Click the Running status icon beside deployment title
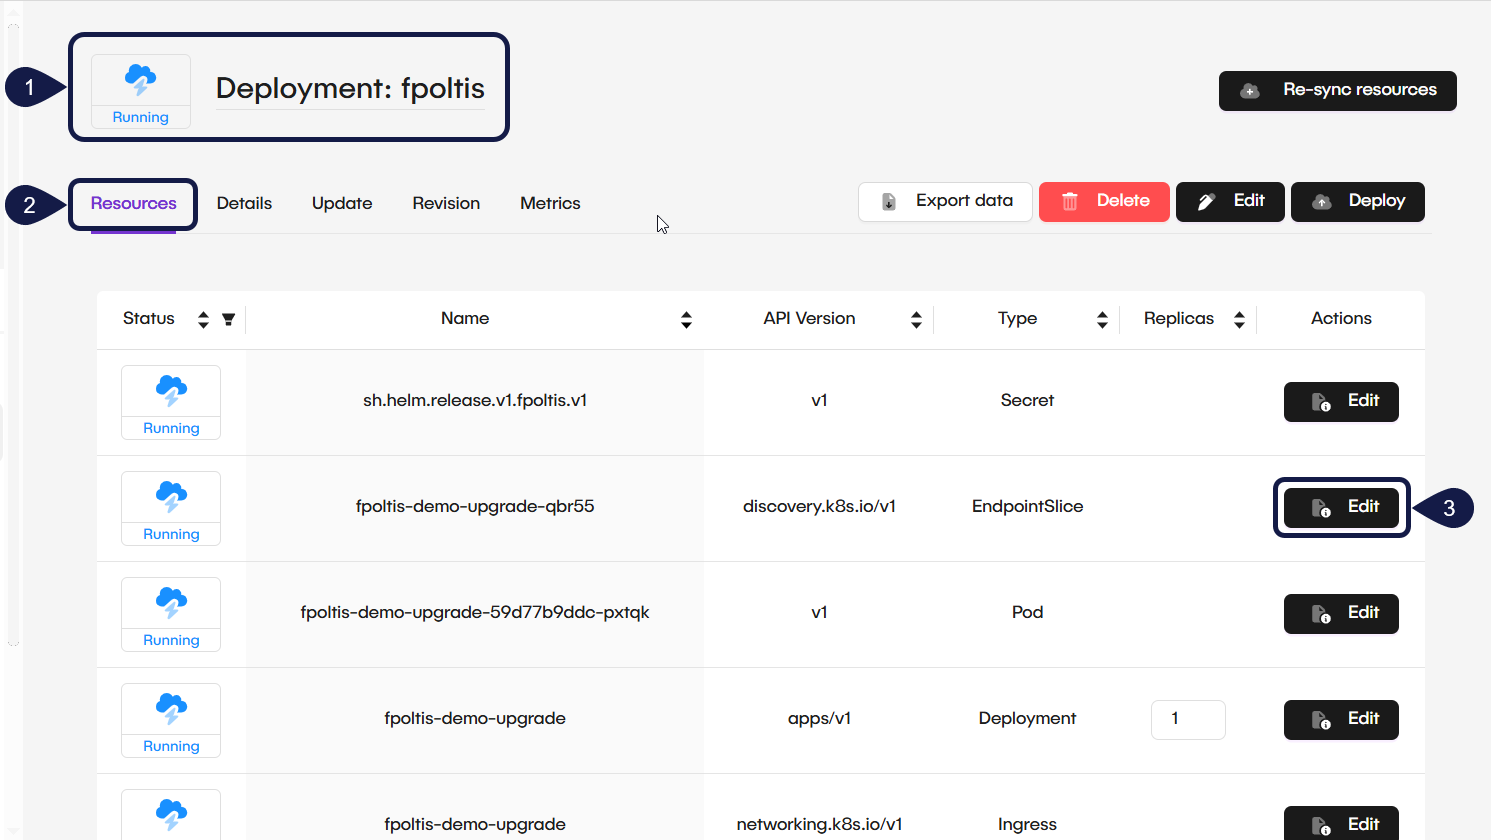This screenshot has width=1491, height=840. pyautogui.click(x=140, y=81)
